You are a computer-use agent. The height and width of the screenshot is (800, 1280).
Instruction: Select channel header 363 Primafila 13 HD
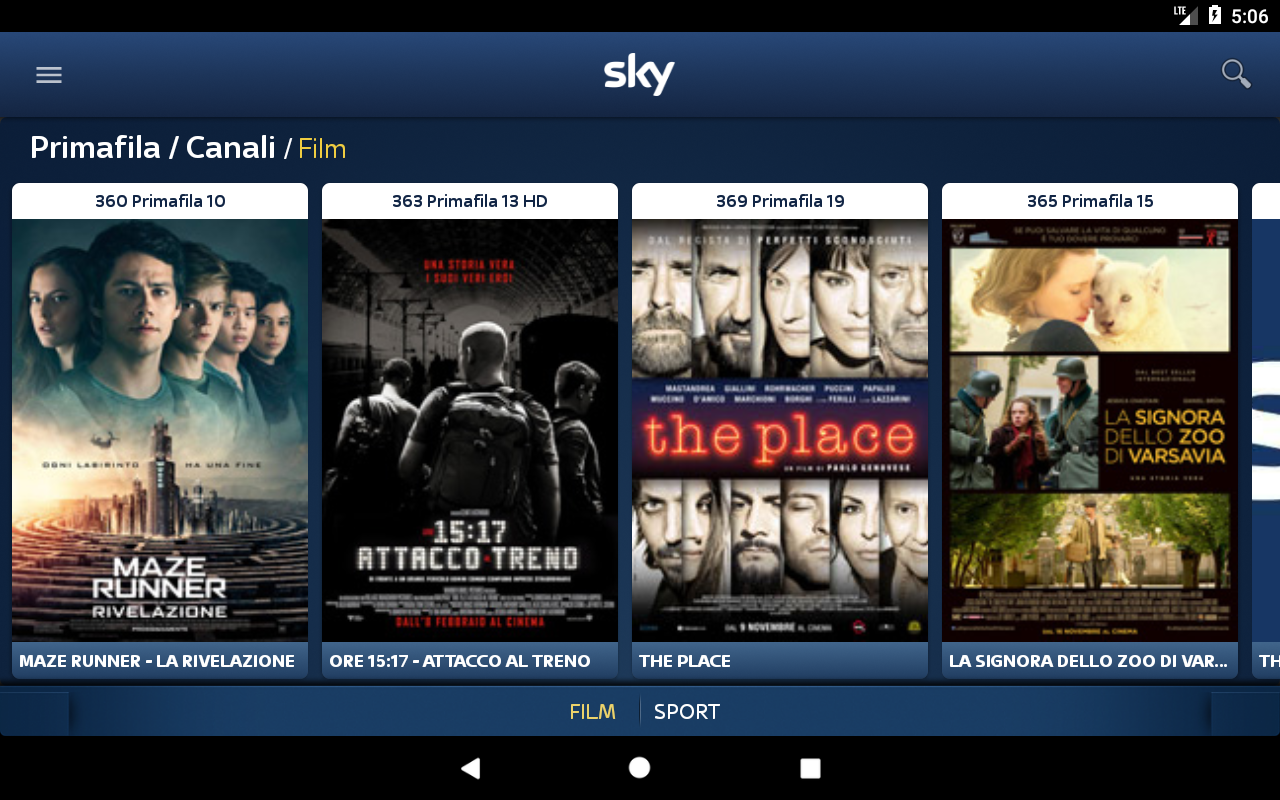point(470,201)
